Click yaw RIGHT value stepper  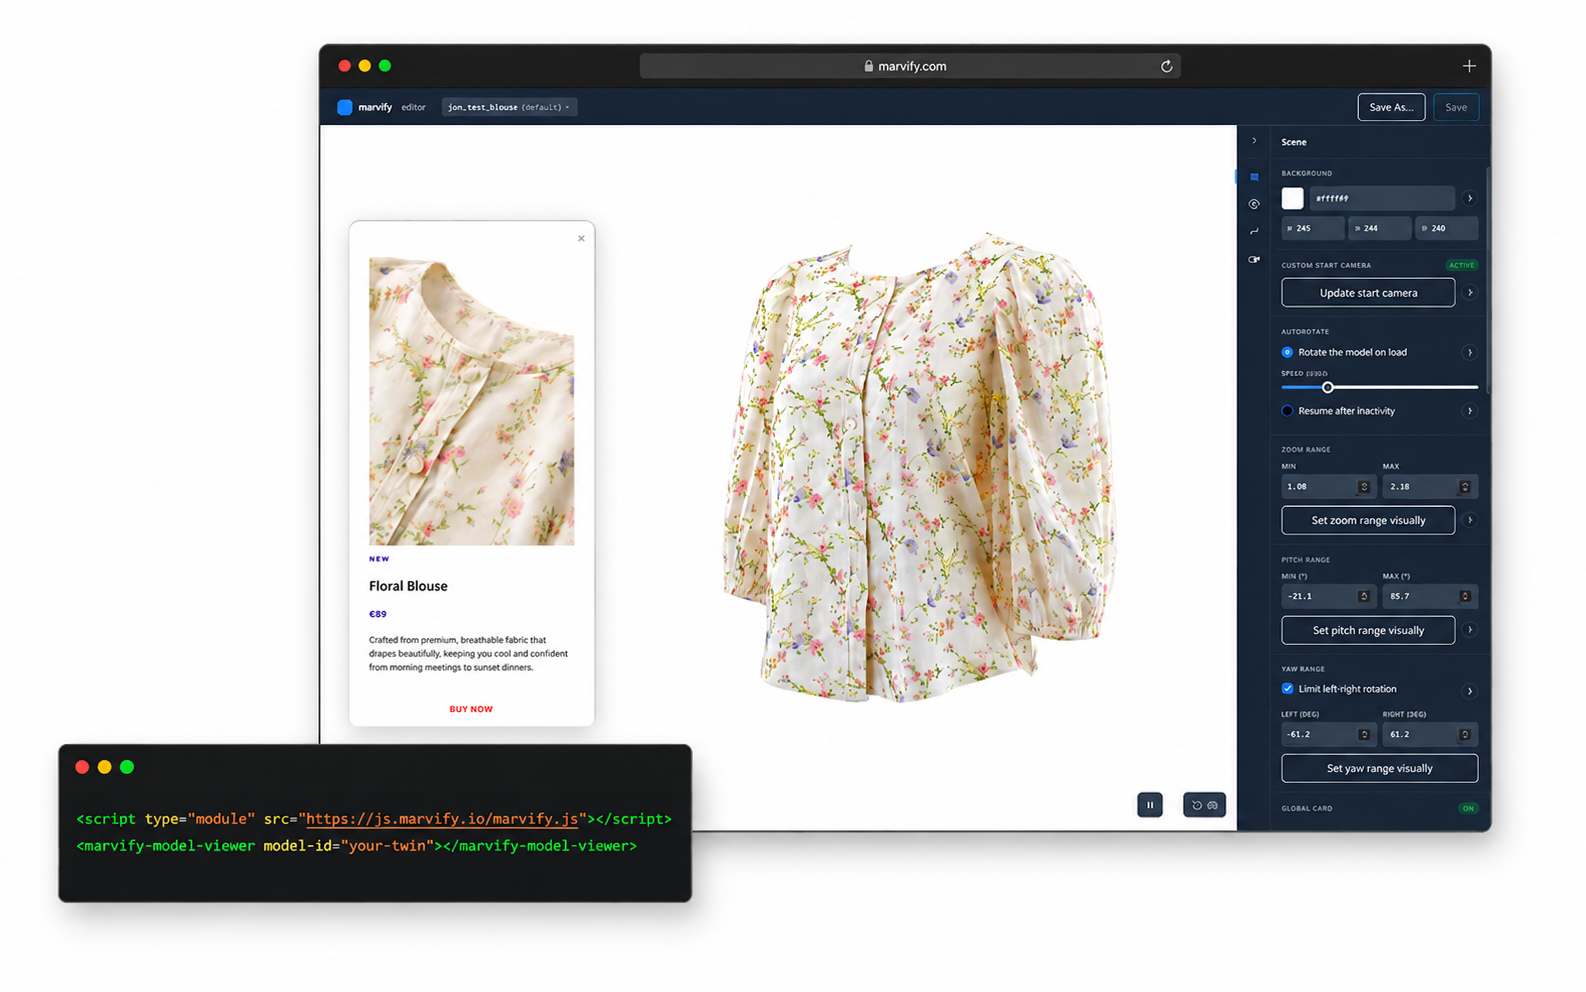[x=1465, y=734]
